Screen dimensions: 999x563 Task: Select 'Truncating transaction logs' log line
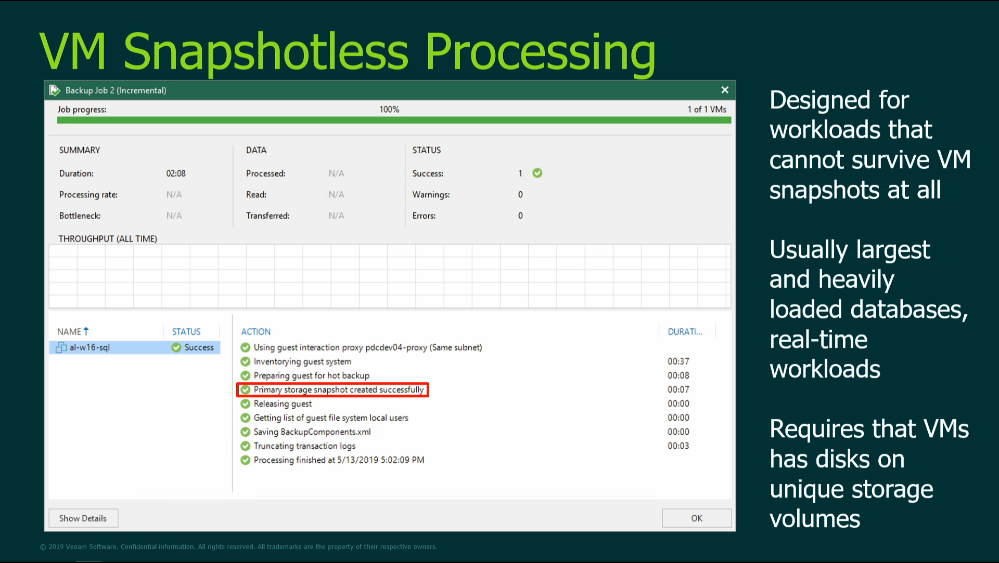tap(305, 446)
